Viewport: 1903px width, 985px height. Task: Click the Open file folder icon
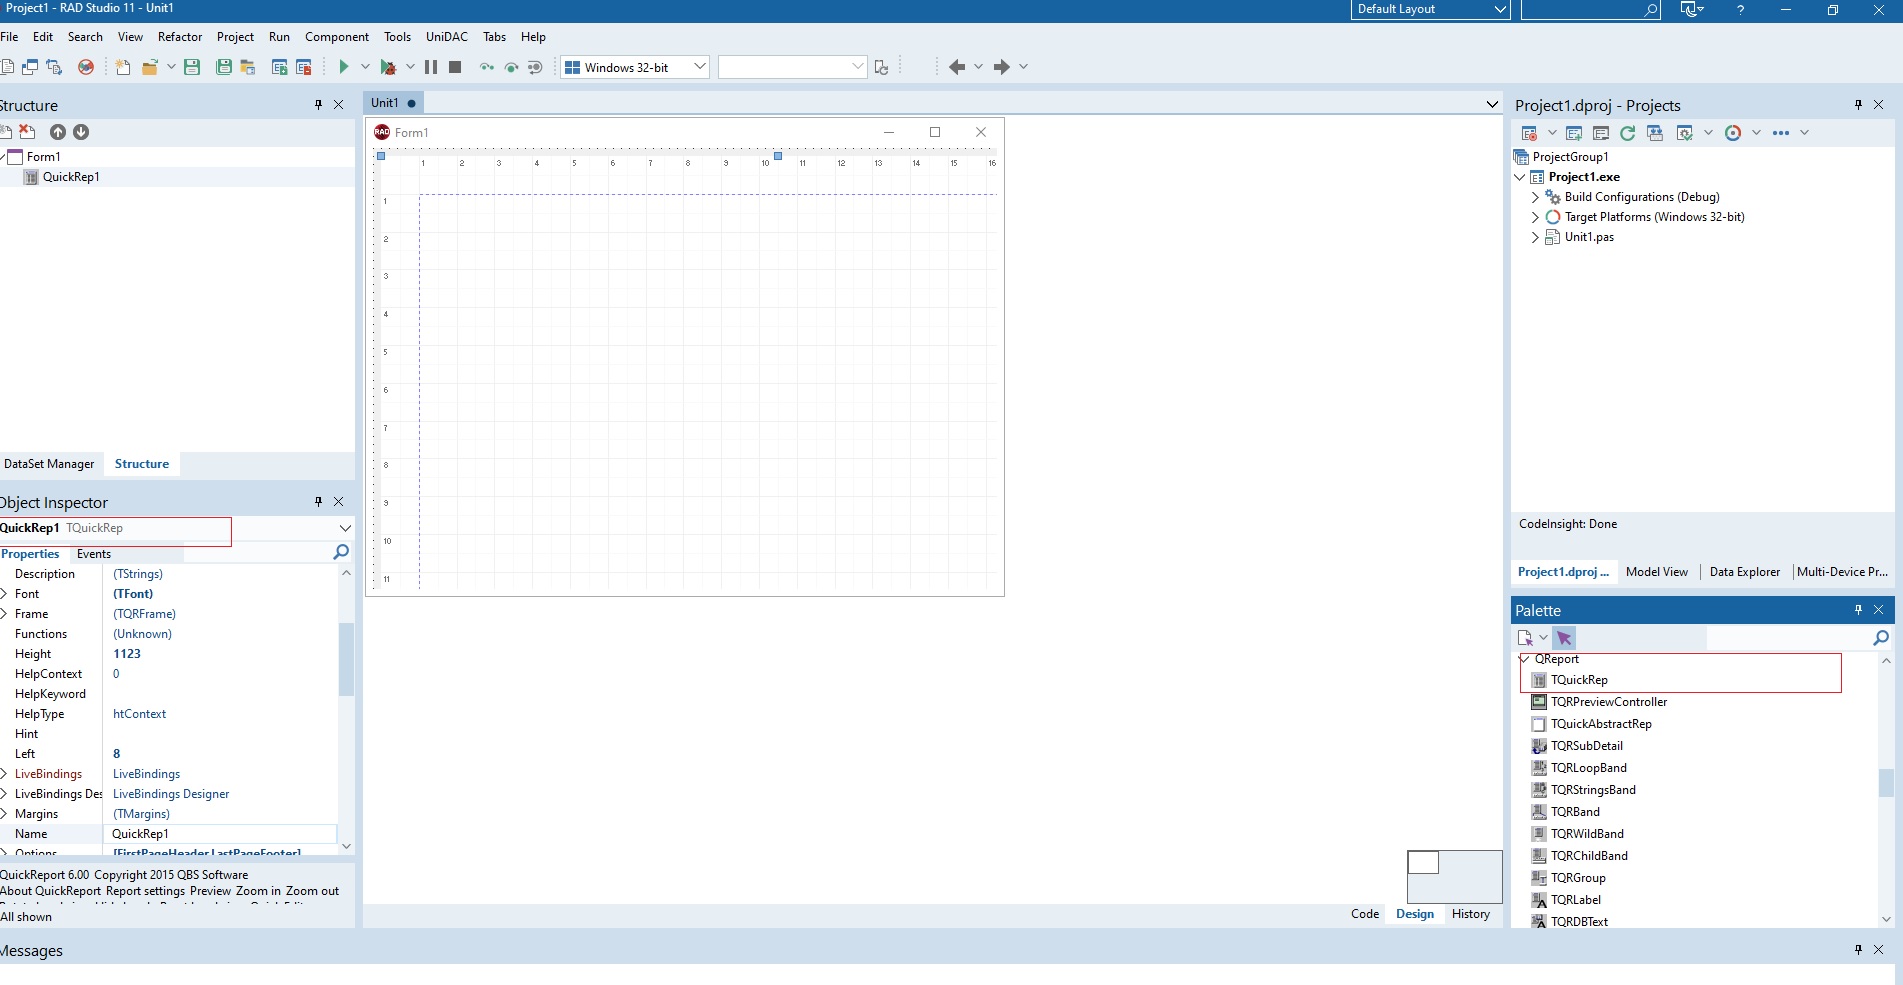(150, 67)
